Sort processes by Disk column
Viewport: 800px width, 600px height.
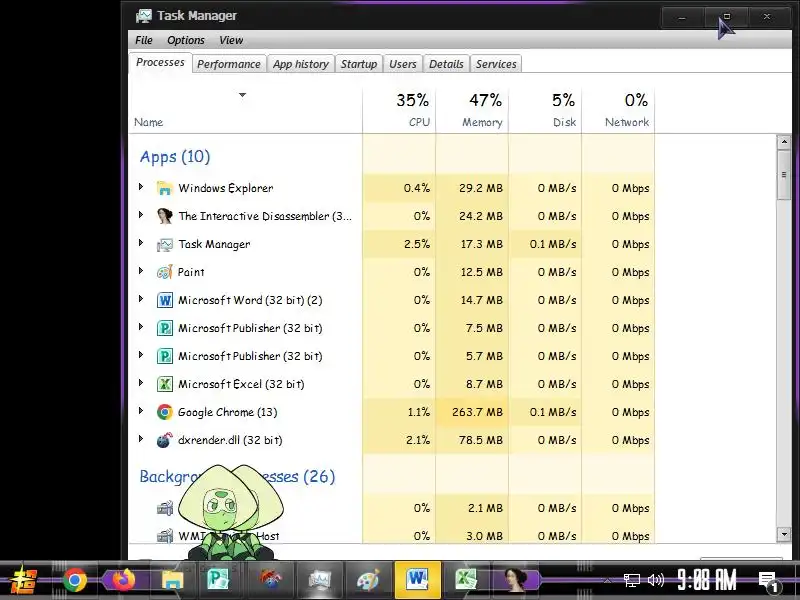(x=545, y=110)
